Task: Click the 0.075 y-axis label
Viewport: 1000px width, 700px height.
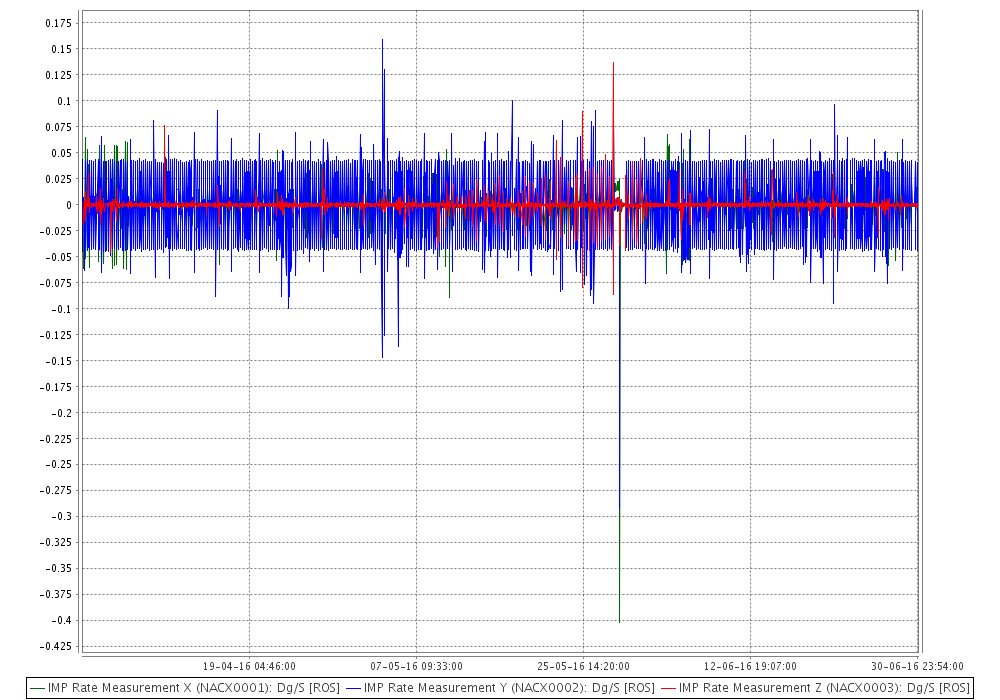Action: (59, 127)
